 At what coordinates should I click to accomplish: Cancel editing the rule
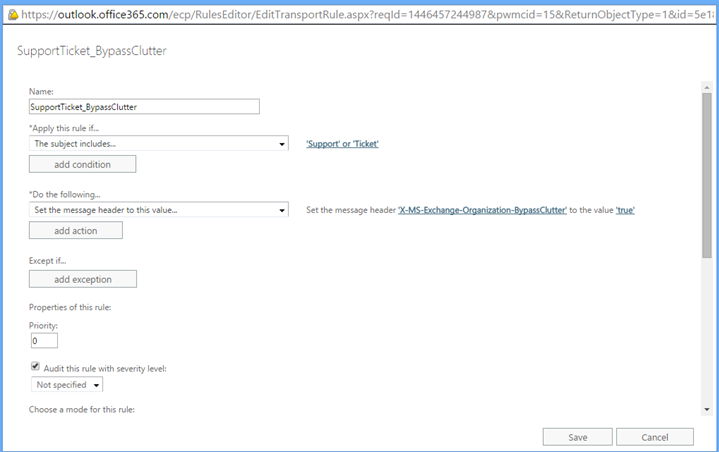[654, 437]
